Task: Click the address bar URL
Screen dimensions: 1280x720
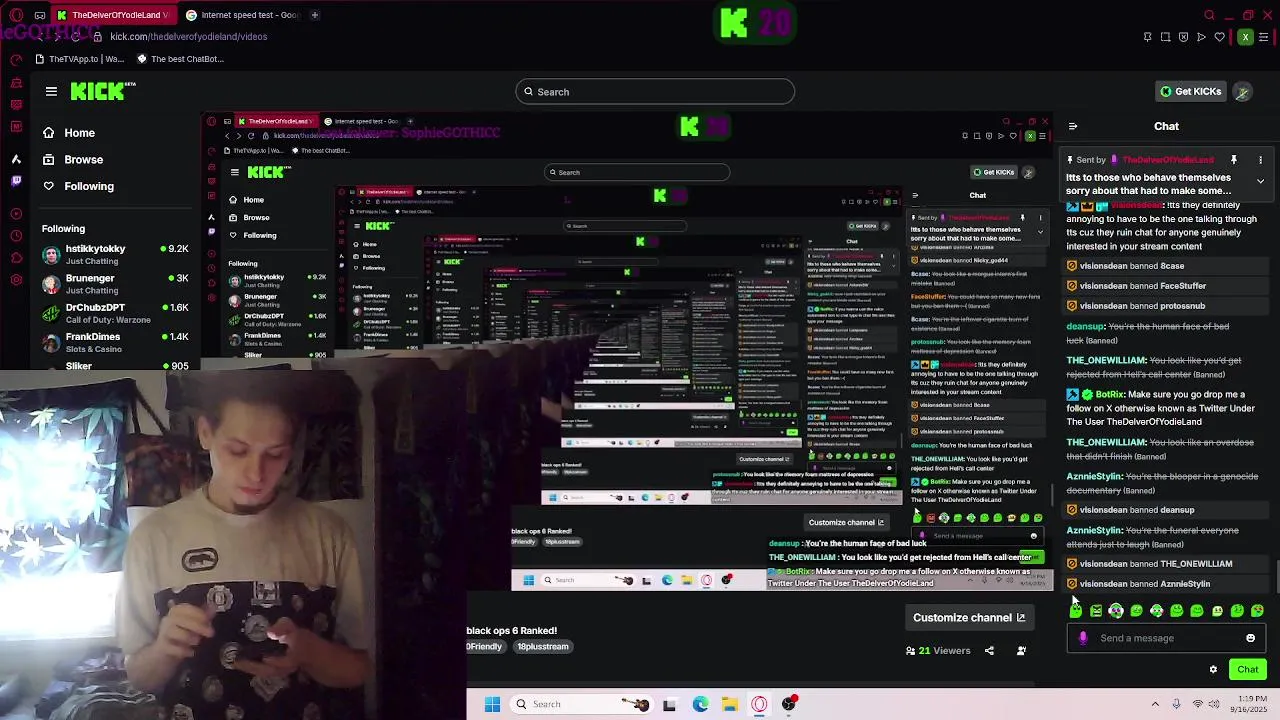Action: click(x=188, y=37)
